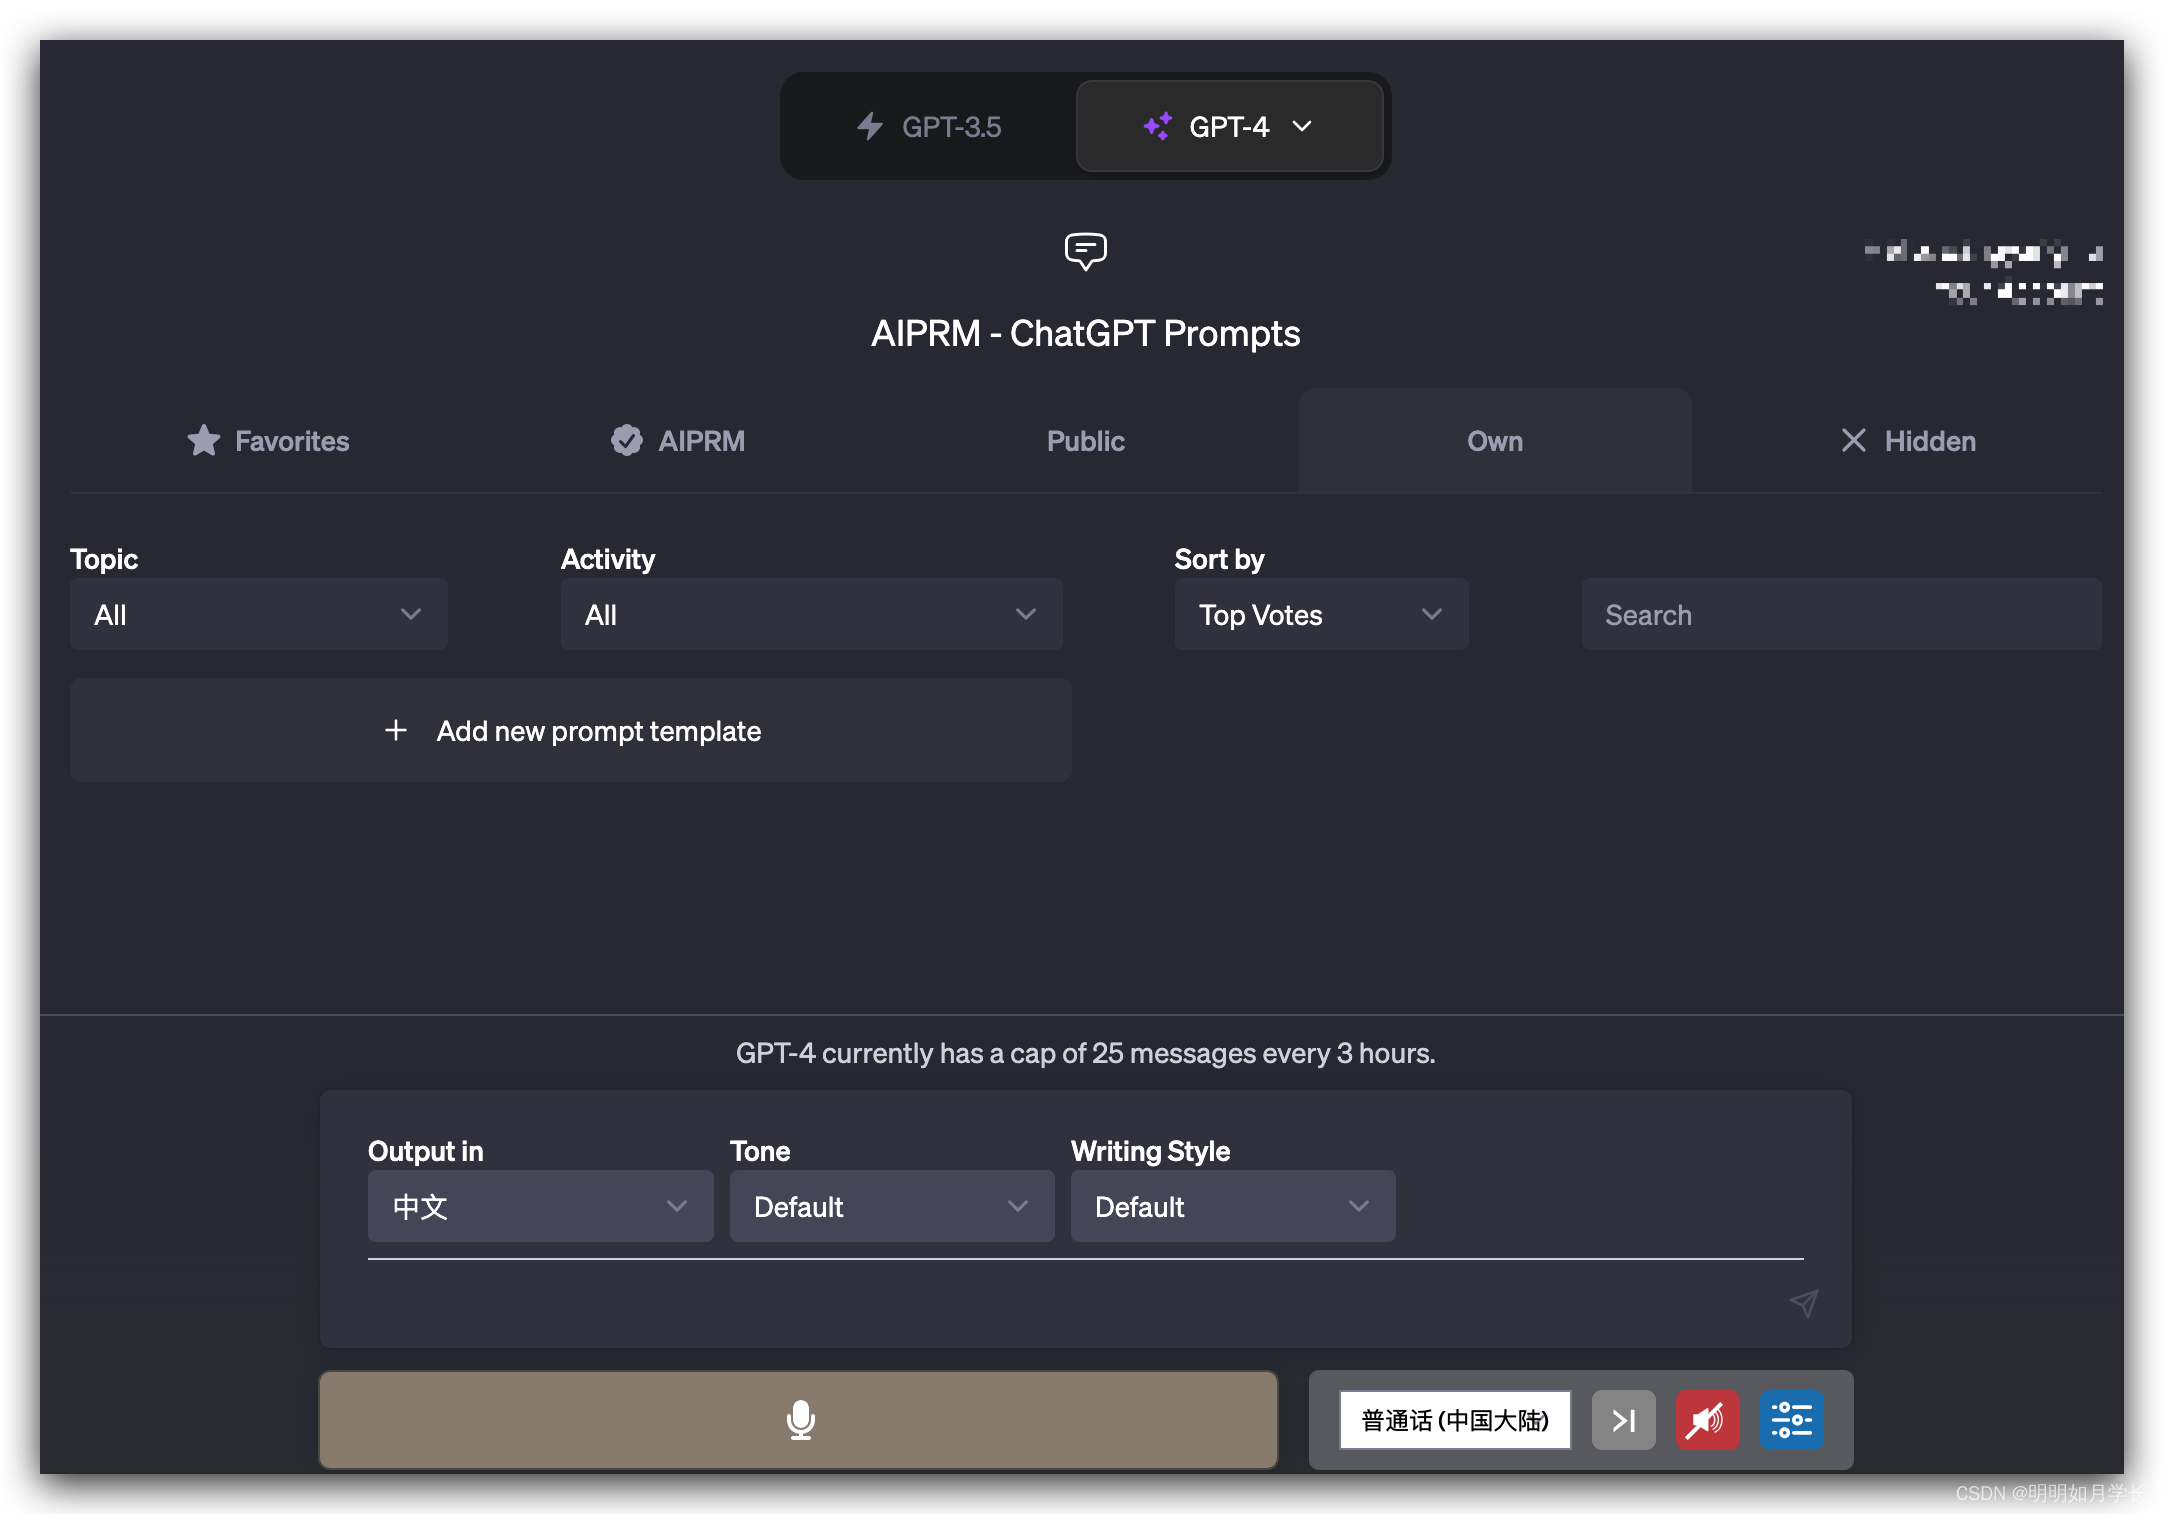2164x1514 pixels.
Task: Focus the Search prompts field
Action: [x=1841, y=614]
